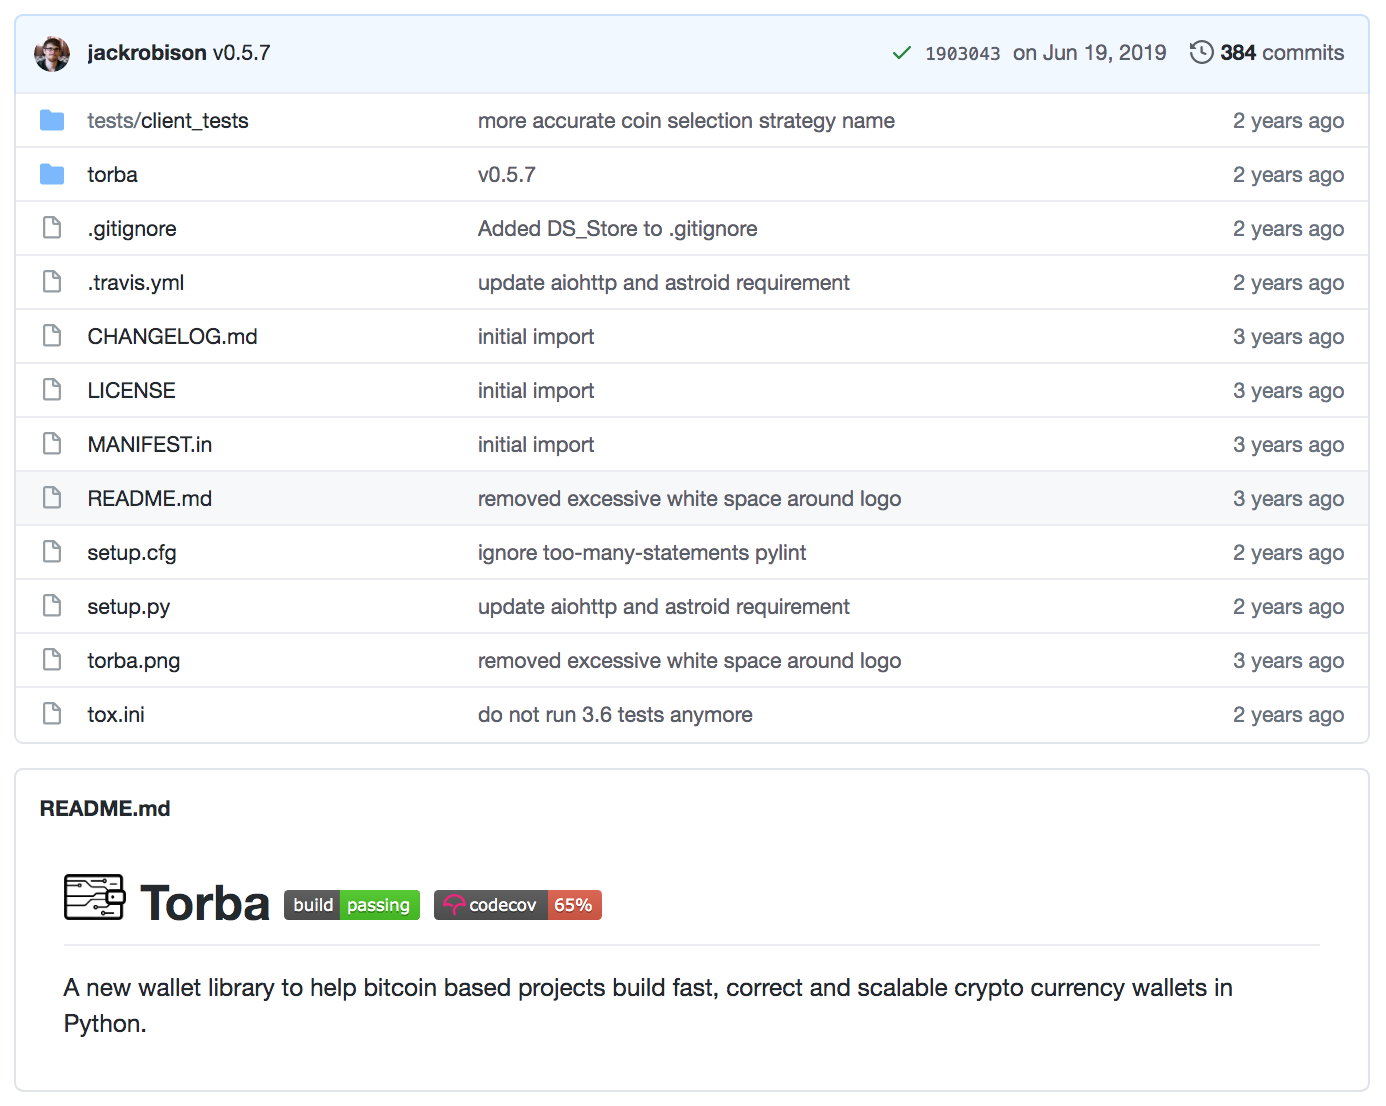Open the v0.5.7 commit message in header

coord(241,53)
